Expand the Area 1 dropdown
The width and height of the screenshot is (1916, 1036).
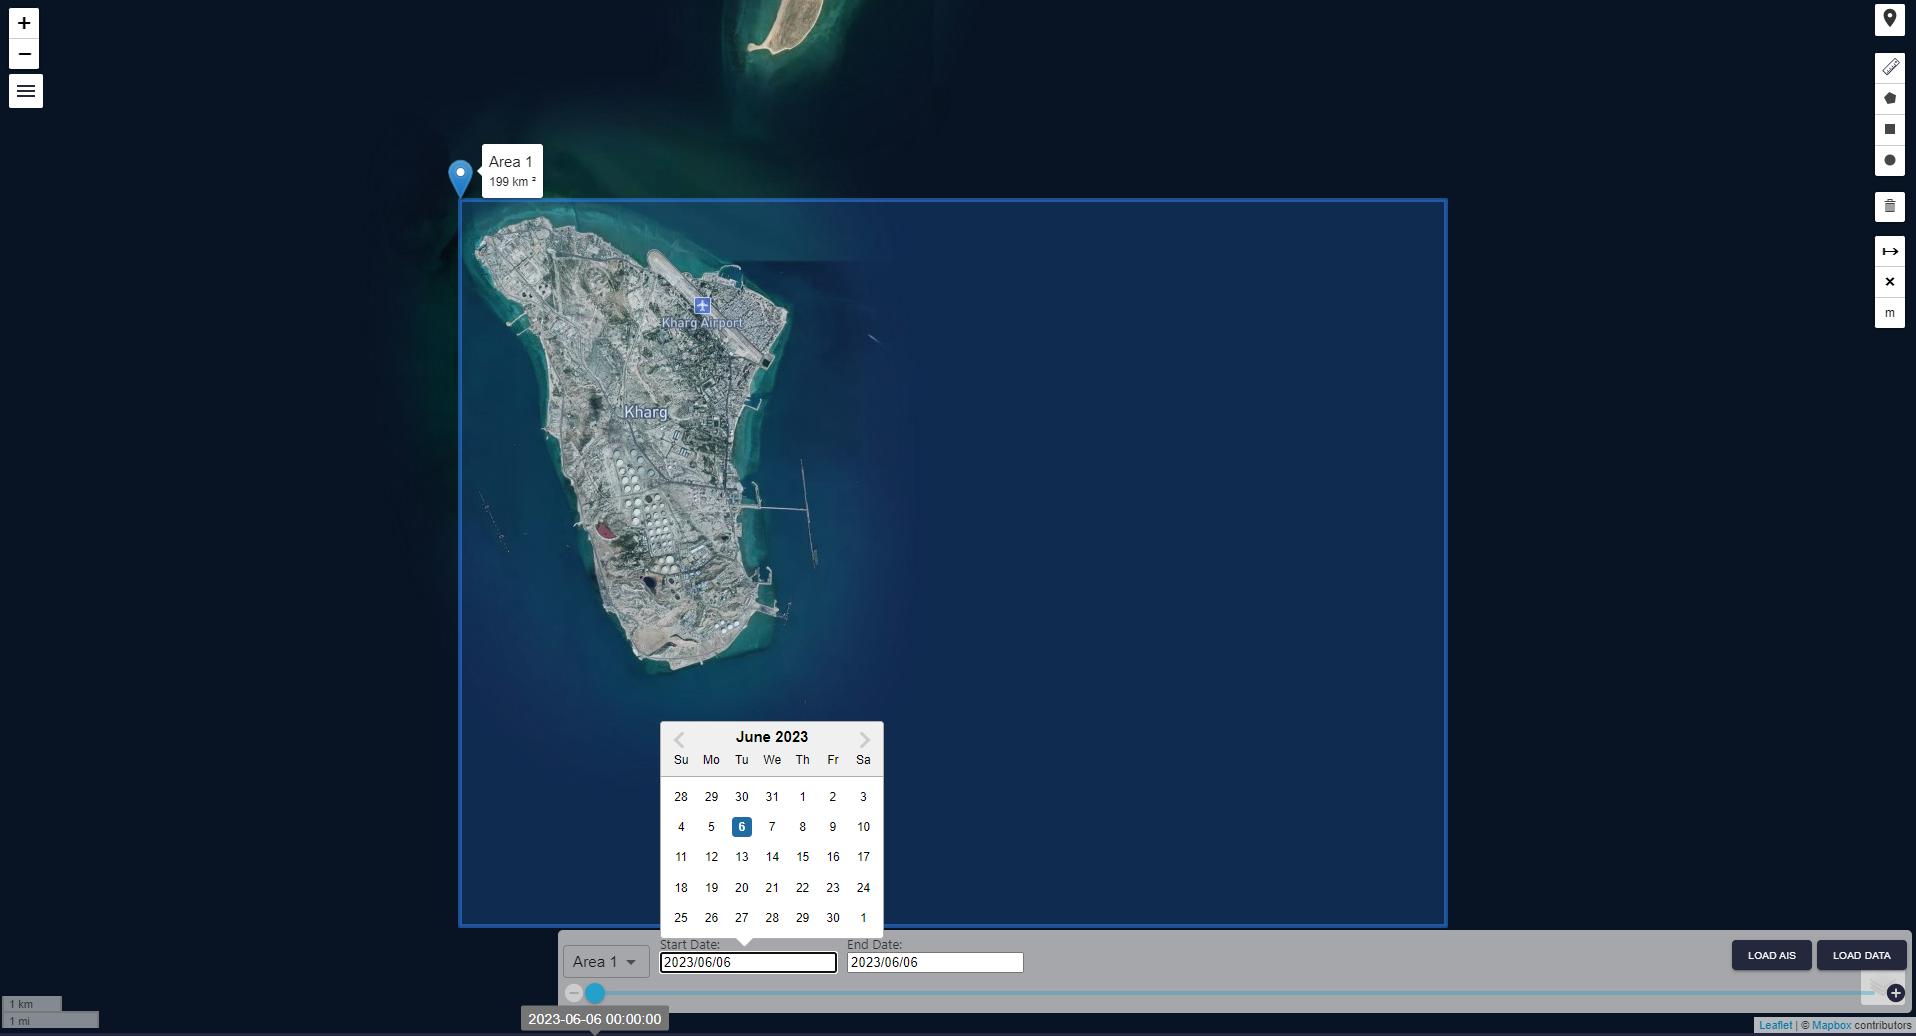(605, 962)
